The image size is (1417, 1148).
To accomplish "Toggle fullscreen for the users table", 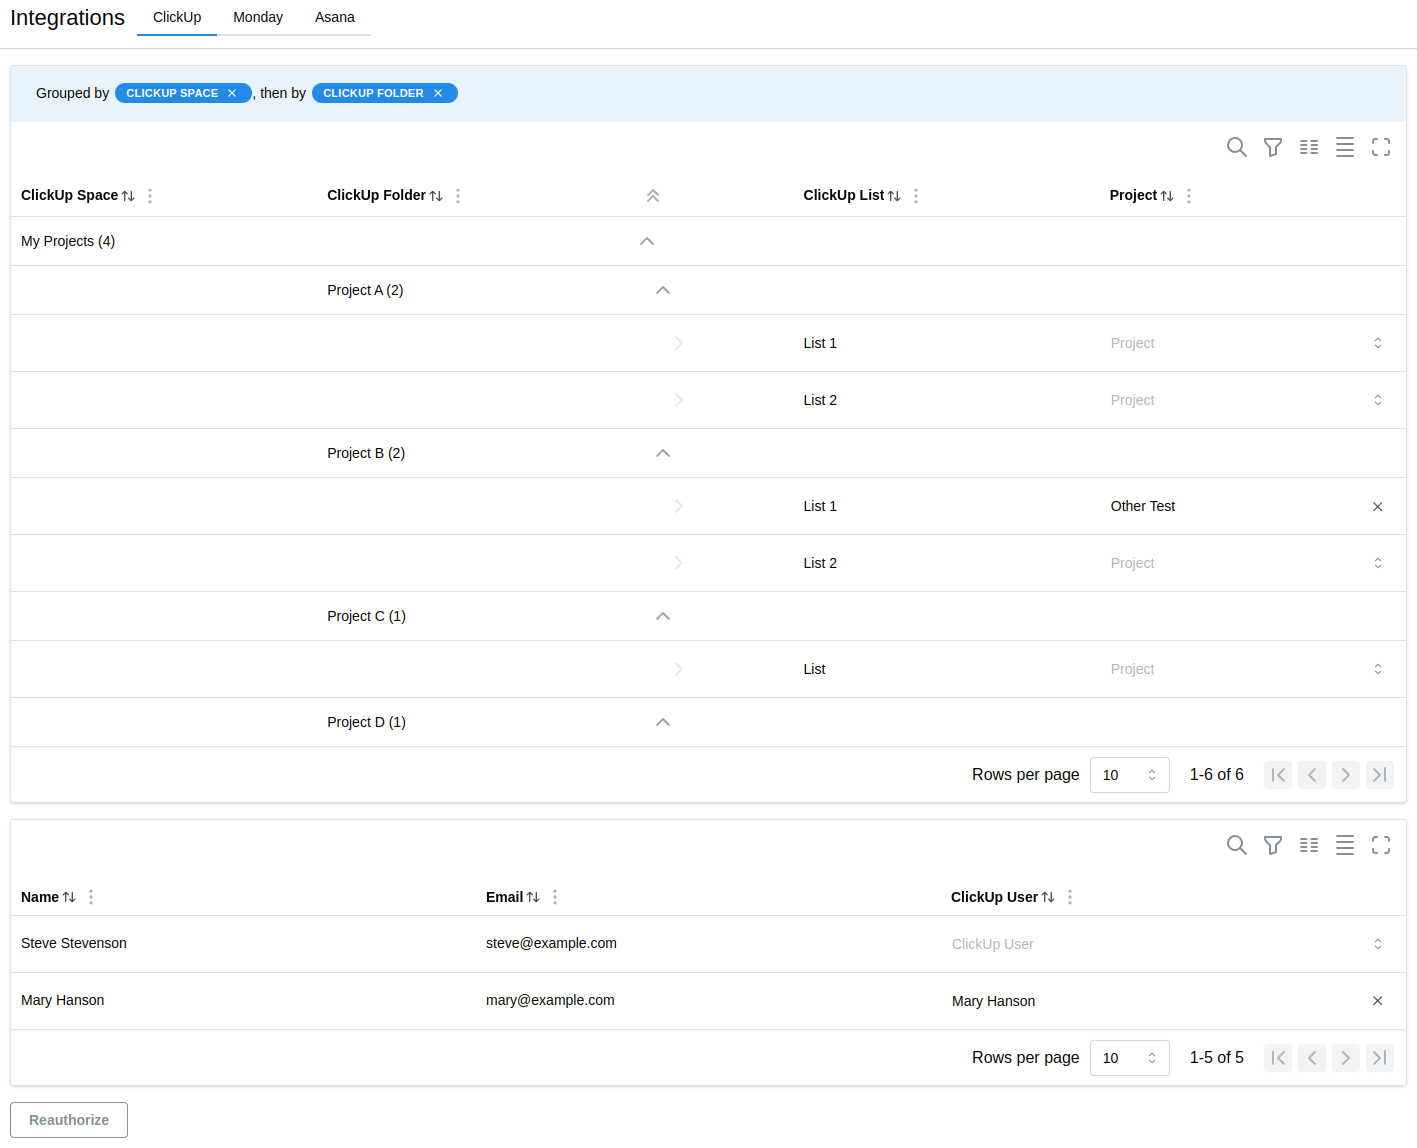I will (x=1381, y=845).
